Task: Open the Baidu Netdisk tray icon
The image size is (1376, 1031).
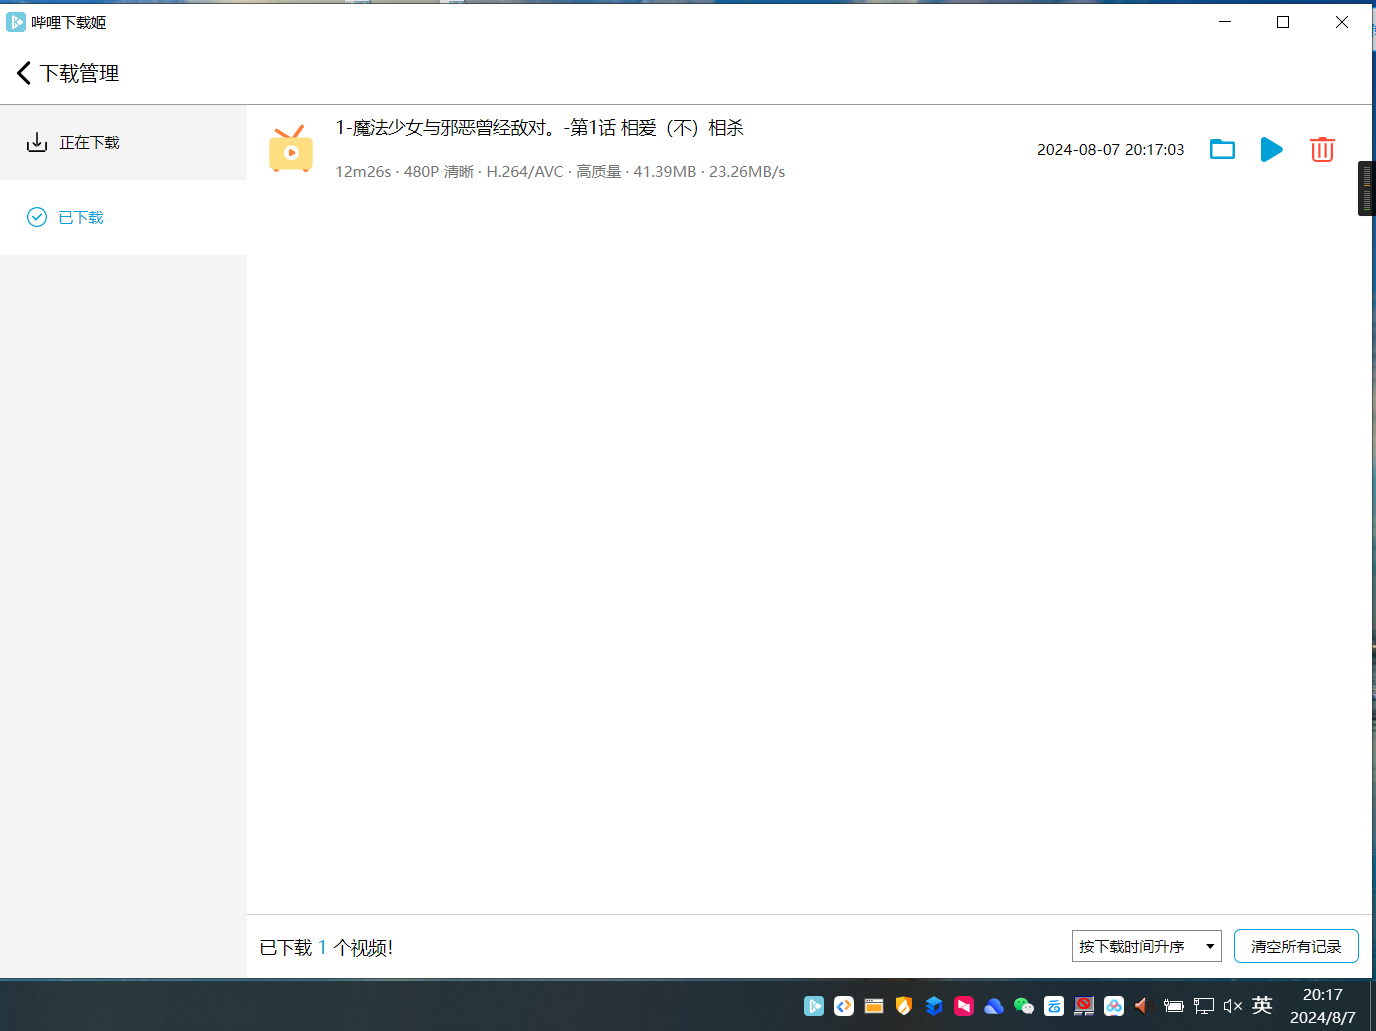Action: click(1114, 1006)
